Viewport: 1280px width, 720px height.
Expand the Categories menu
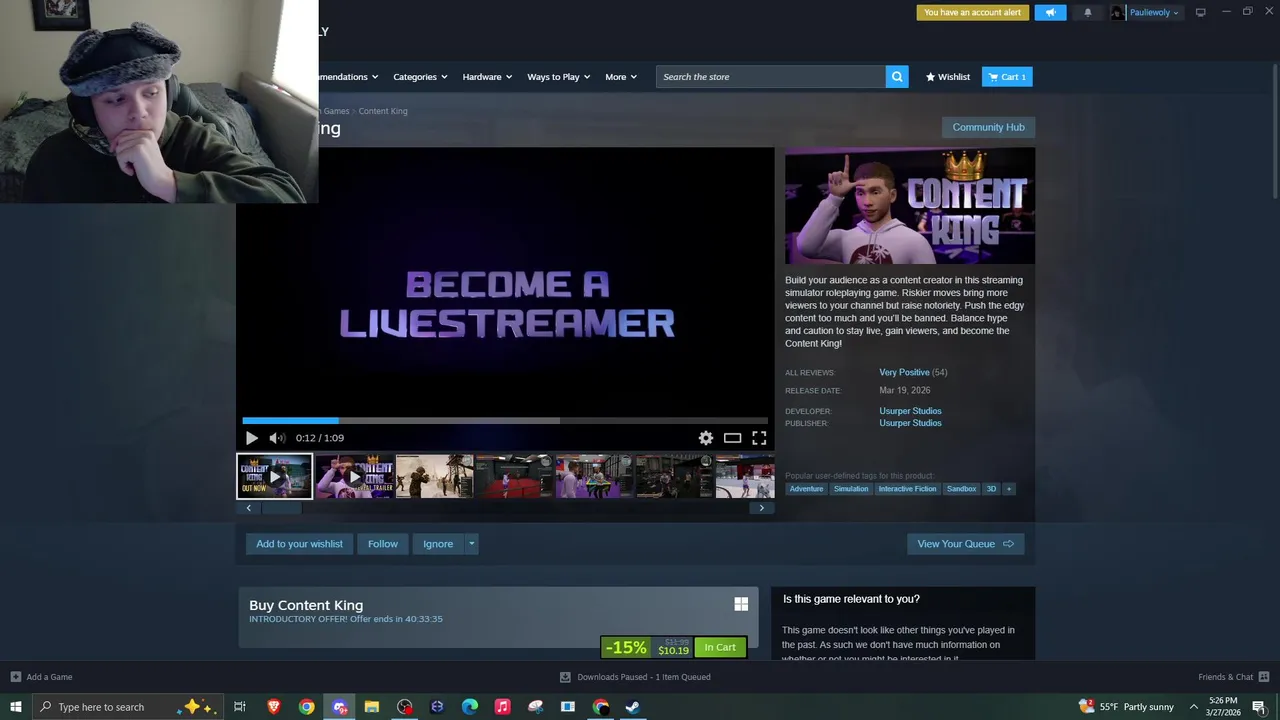(x=419, y=77)
